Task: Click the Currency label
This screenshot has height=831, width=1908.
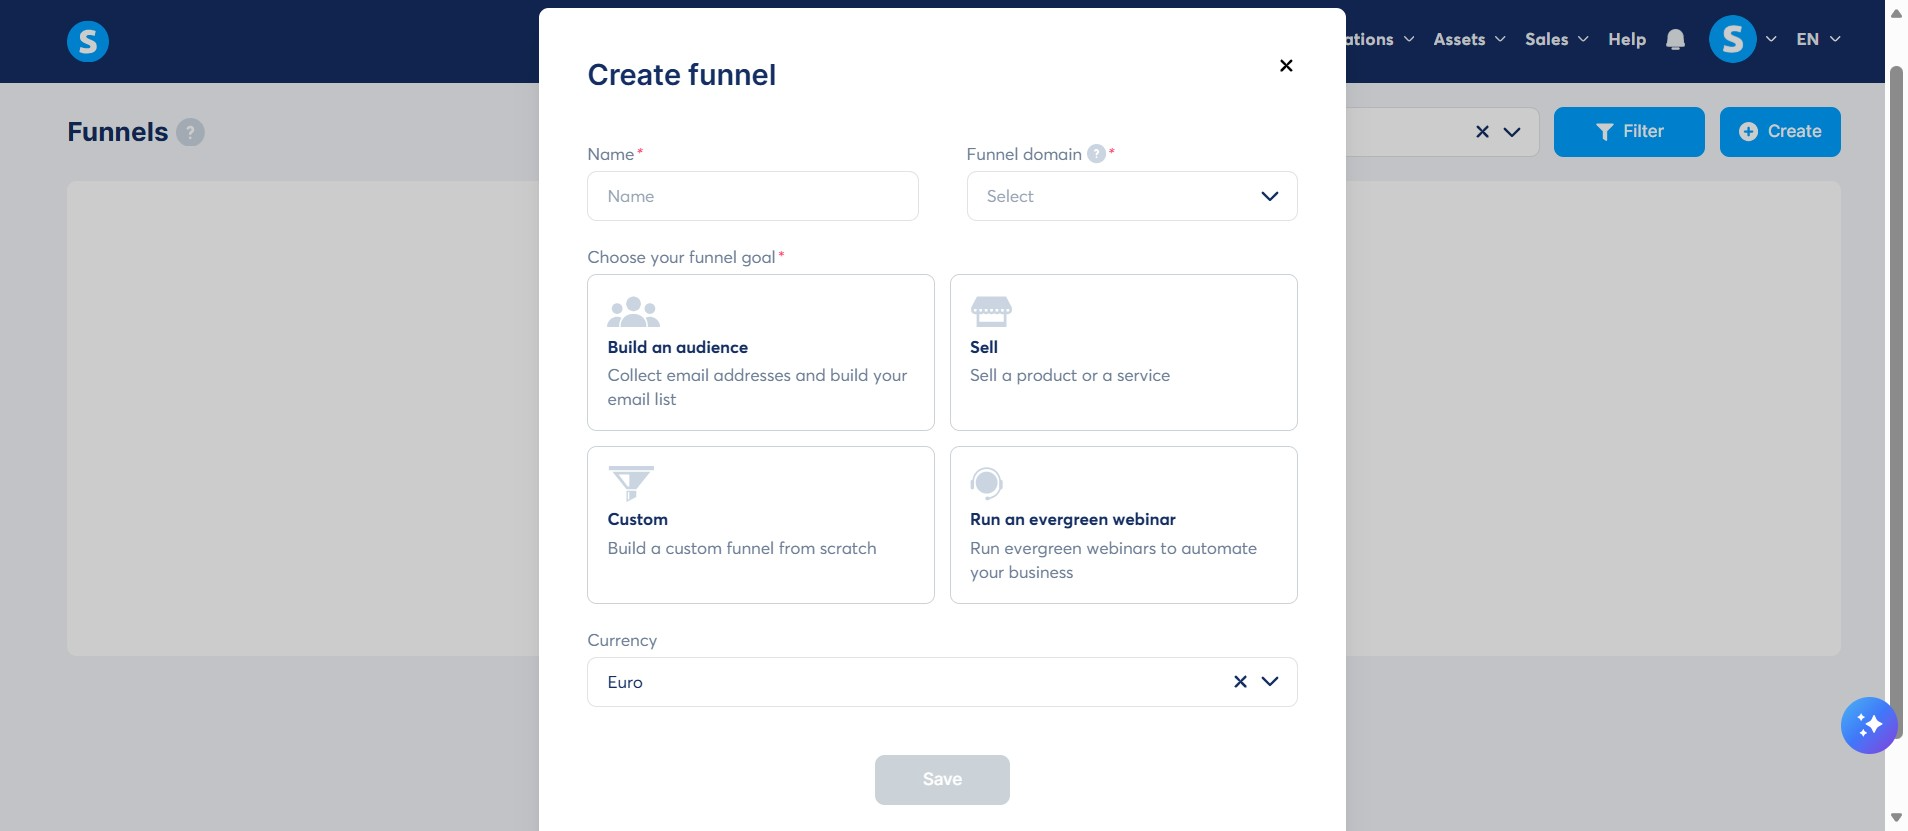Action: point(622,640)
